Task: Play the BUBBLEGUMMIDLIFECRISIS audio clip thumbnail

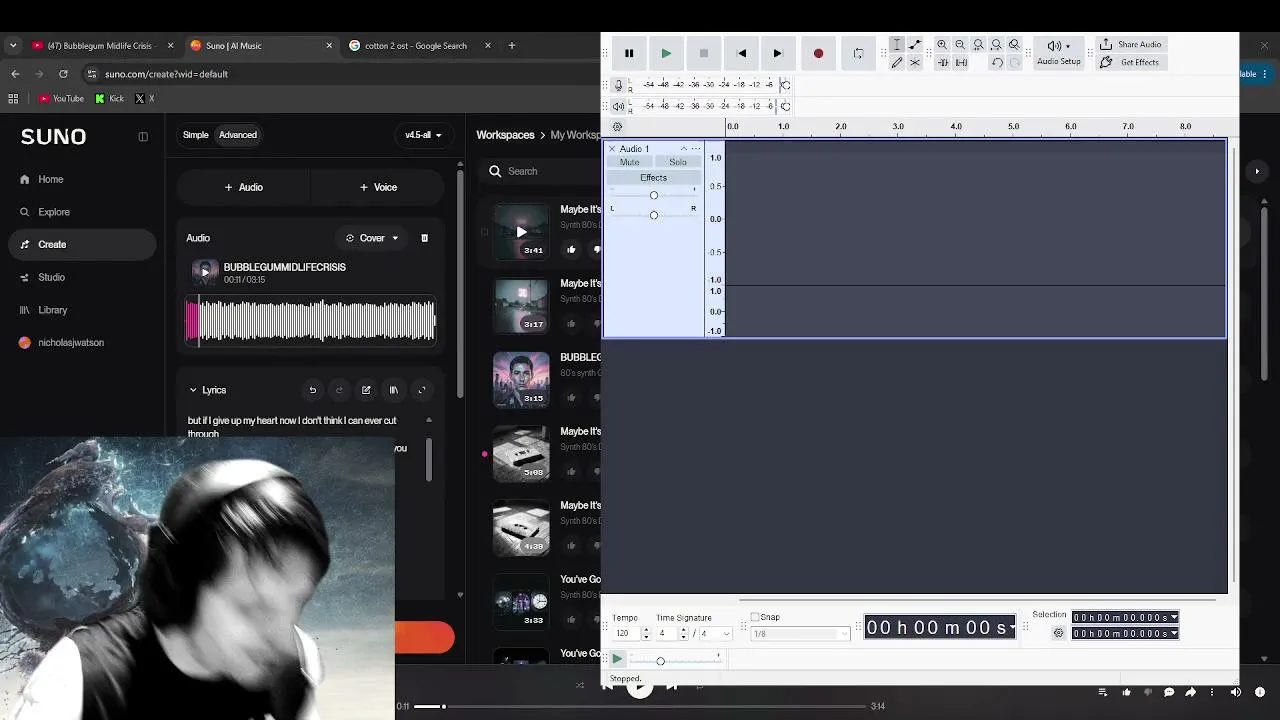Action: (x=205, y=272)
